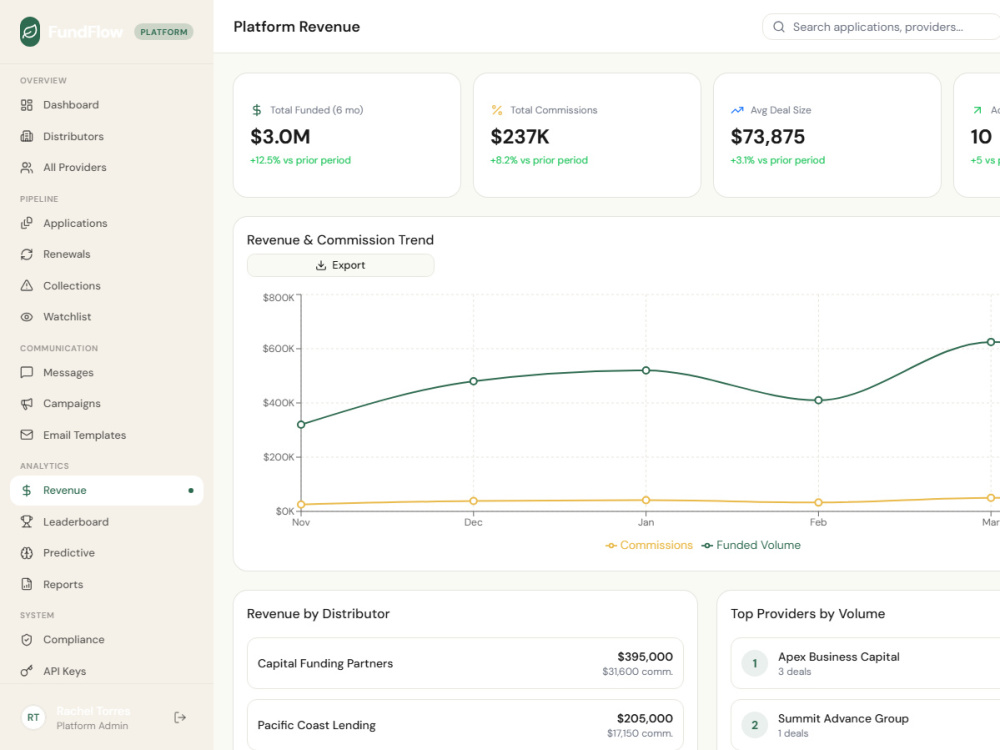Open Apex Business Capital provider entry
The height and width of the screenshot is (750, 1000).
click(x=865, y=663)
